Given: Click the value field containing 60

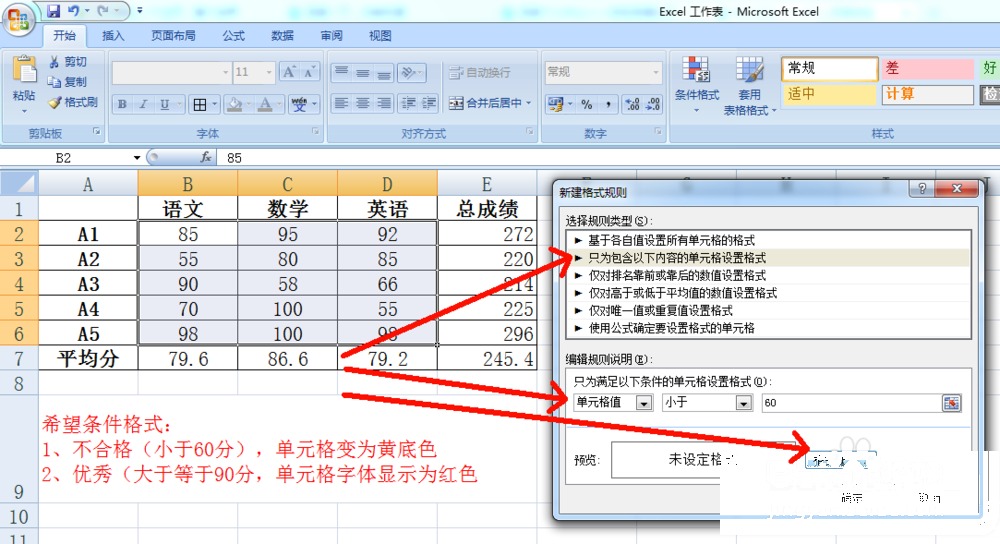Looking at the screenshot, I should click(851, 403).
